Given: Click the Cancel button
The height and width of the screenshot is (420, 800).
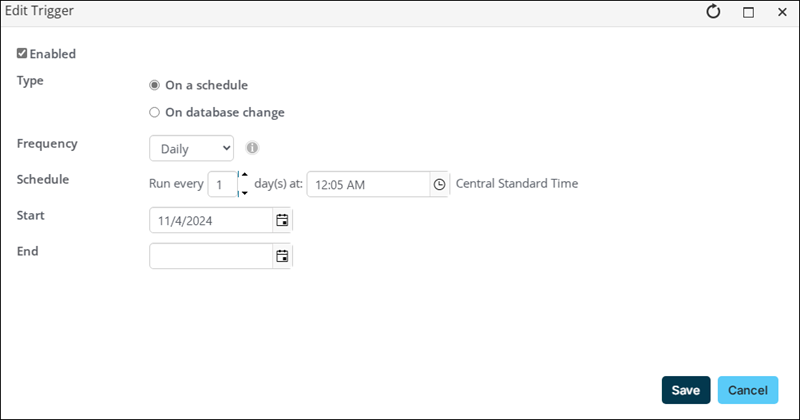Looking at the screenshot, I should 747,390.
